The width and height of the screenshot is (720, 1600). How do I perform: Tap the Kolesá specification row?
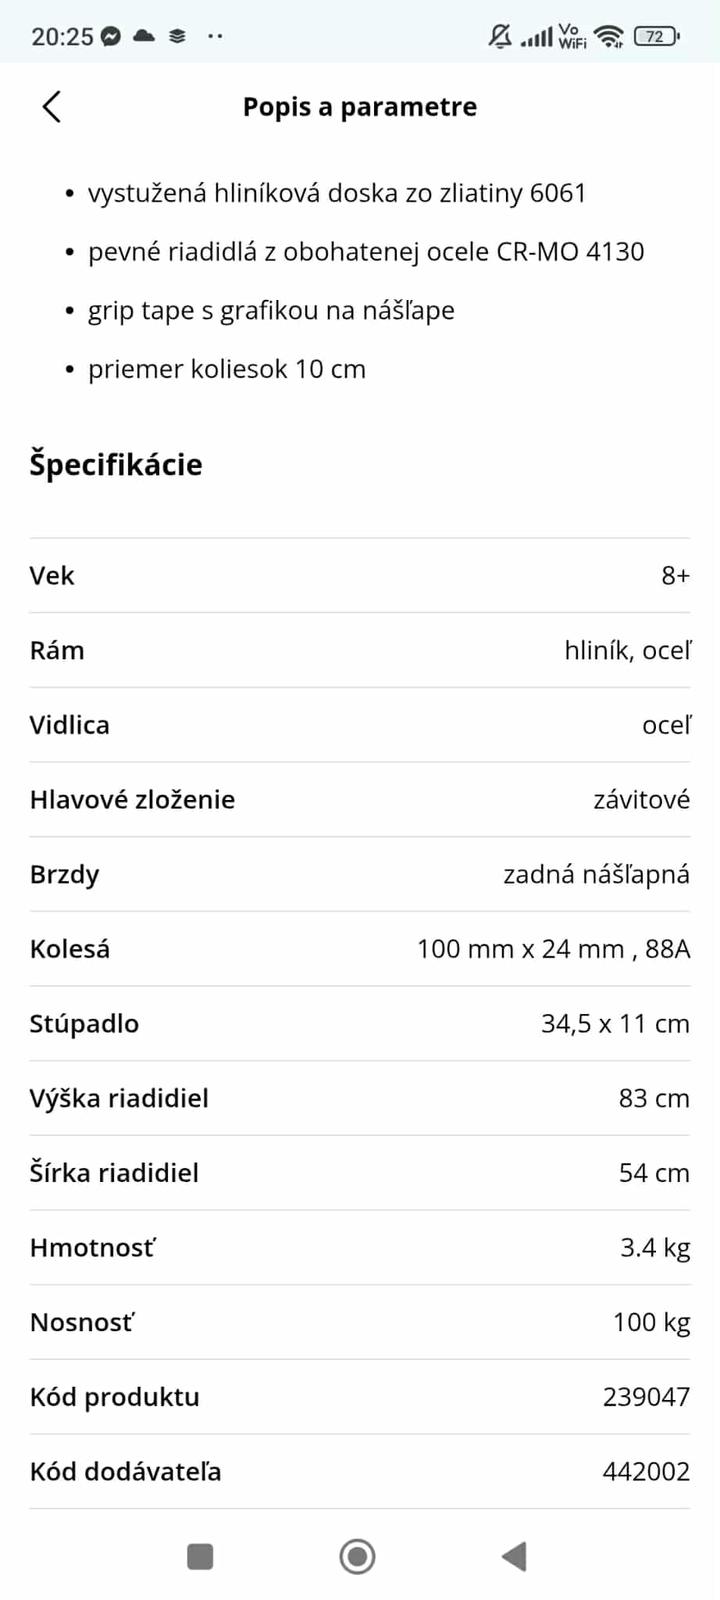[x=360, y=949]
